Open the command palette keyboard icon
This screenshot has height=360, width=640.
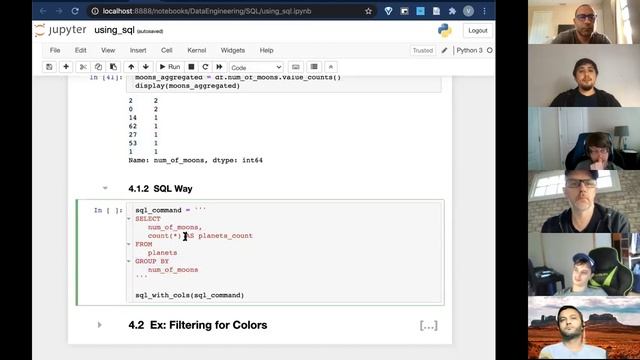click(x=296, y=67)
